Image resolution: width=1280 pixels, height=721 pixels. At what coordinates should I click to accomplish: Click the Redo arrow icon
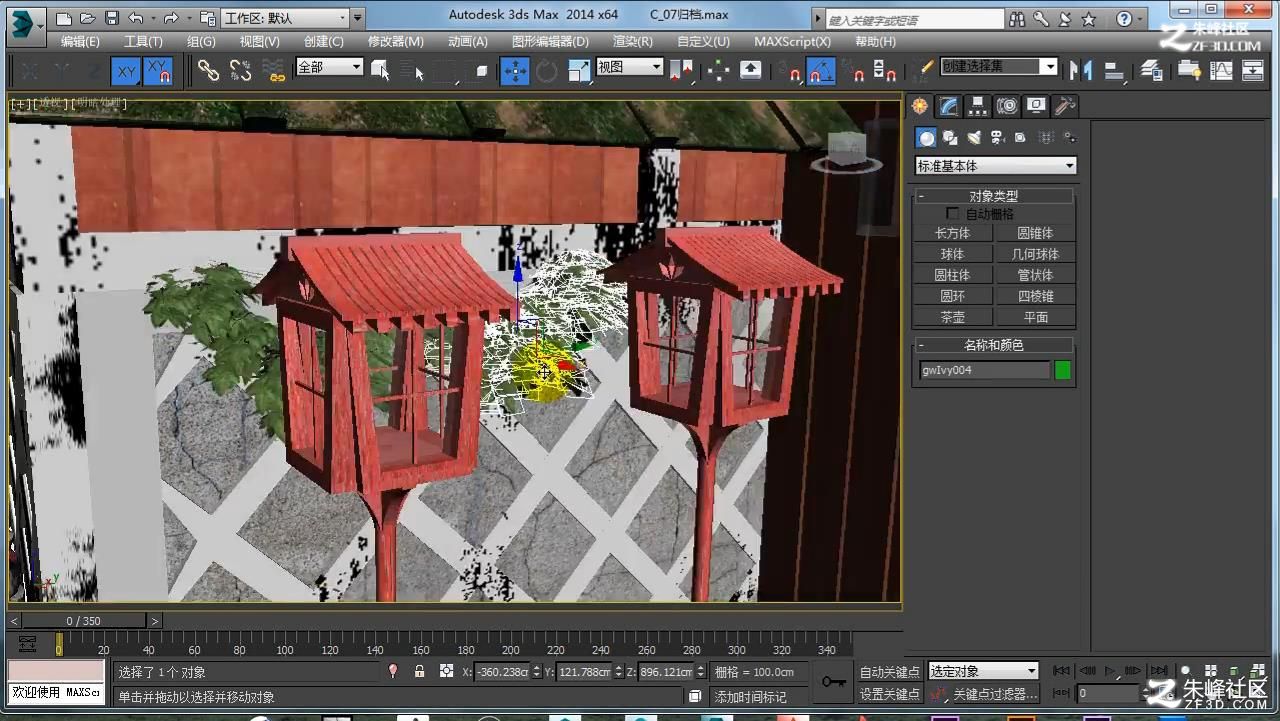pyautogui.click(x=170, y=18)
